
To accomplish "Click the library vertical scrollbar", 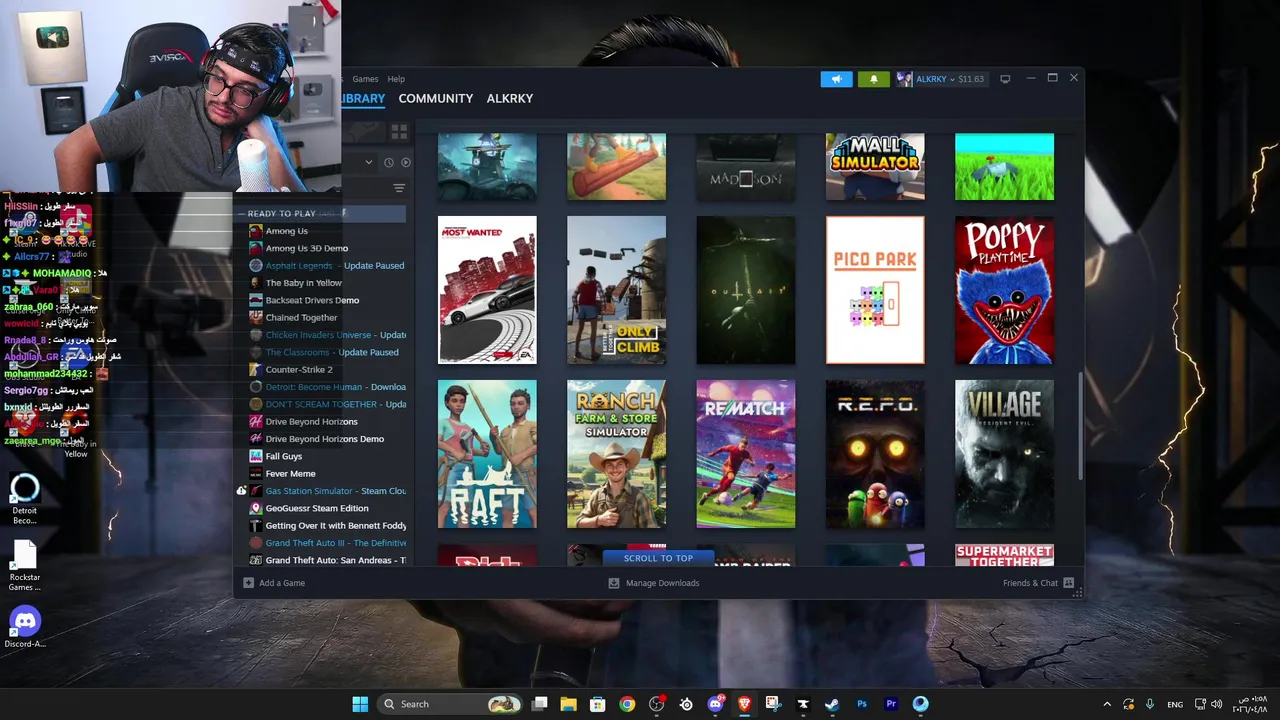I will tap(1080, 425).
